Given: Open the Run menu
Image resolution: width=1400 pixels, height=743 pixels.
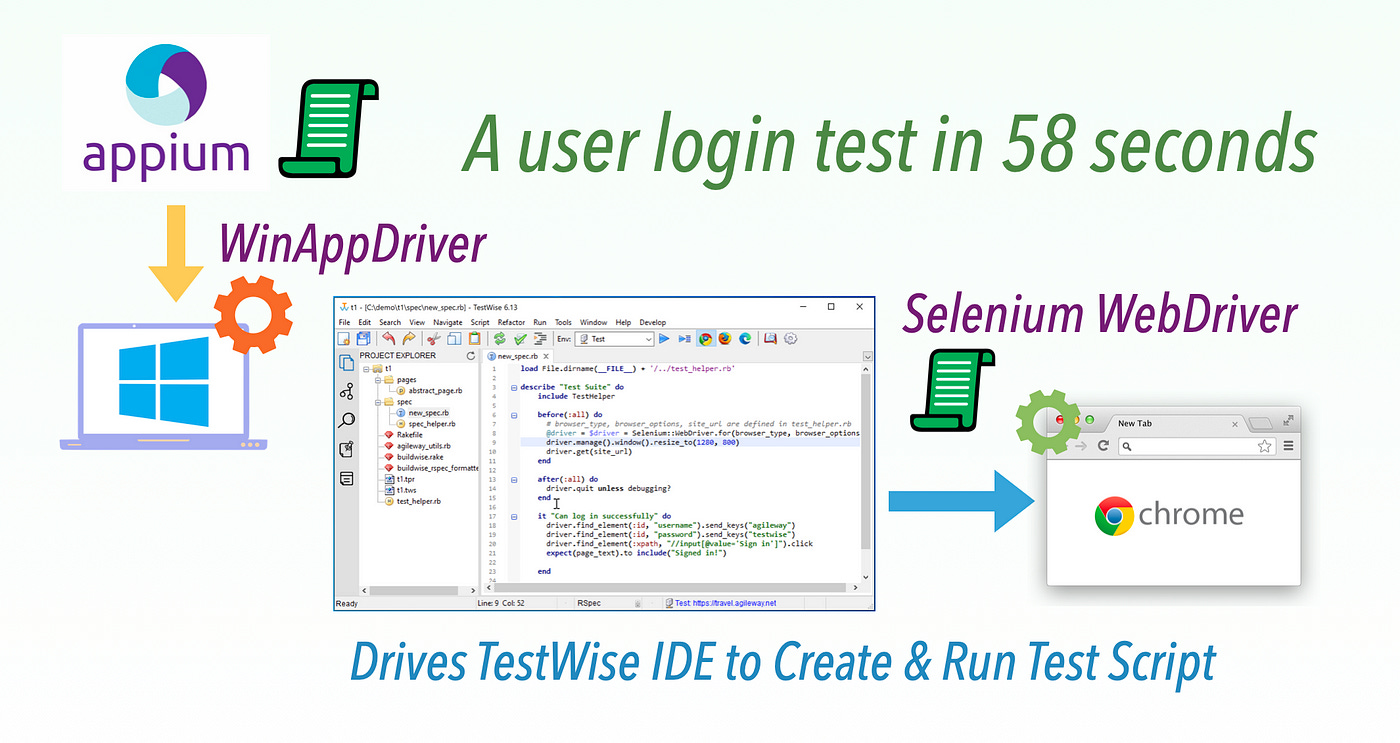Looking at the screenshot, I should [x=540, y=322].
